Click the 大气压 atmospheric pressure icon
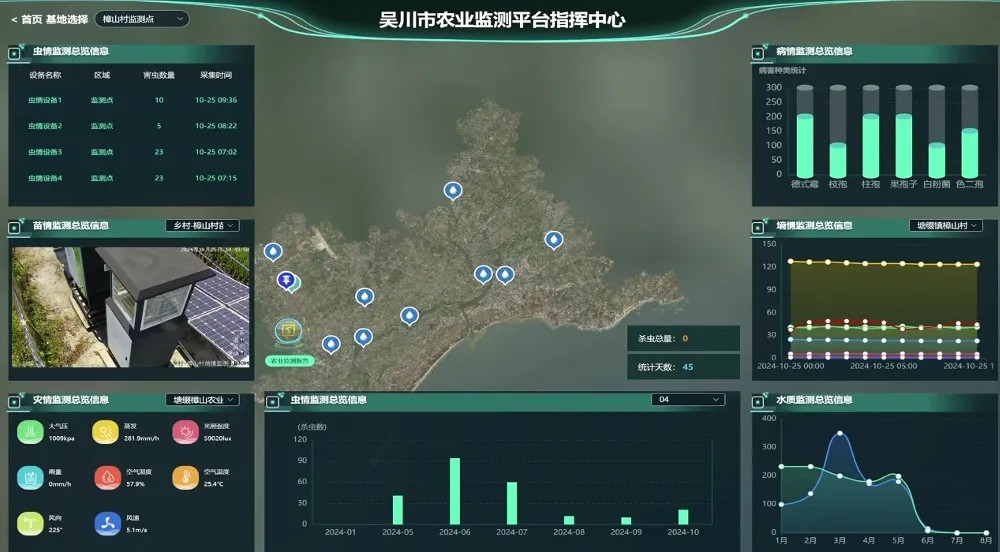The width and height of the screenshot is (1000, 552). coord(30,432)
